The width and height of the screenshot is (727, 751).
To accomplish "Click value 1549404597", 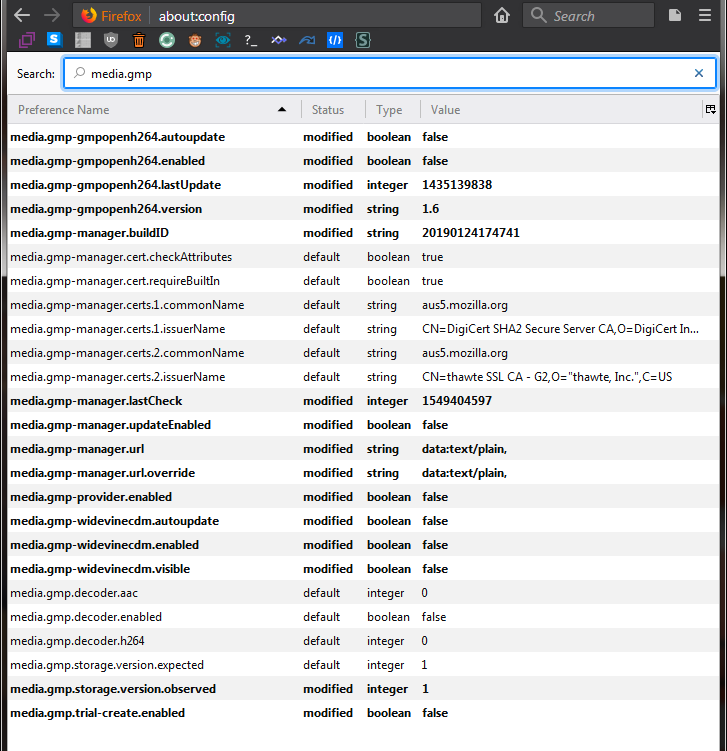I will tap(456, 401).
